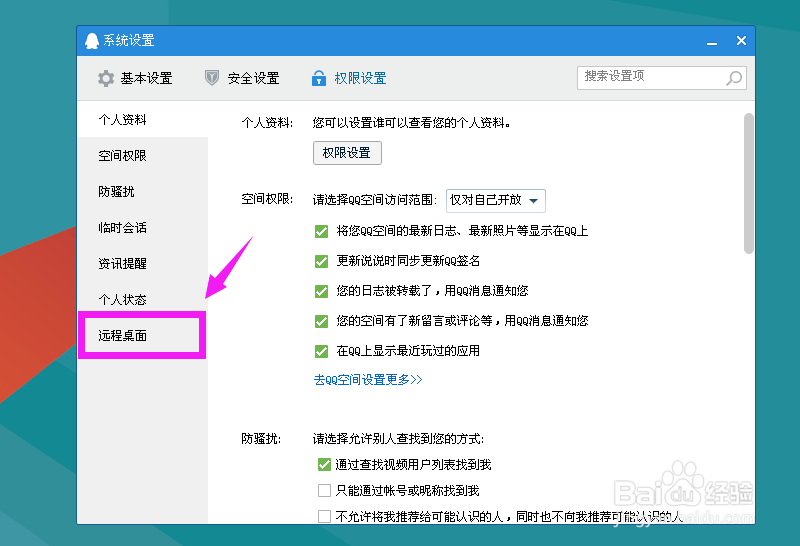Image resolution: width=800 pixels, height=546 pixels.
Task: Check 不允许将我推荐给可能认识的人
Action: click(x=324, y=516)
